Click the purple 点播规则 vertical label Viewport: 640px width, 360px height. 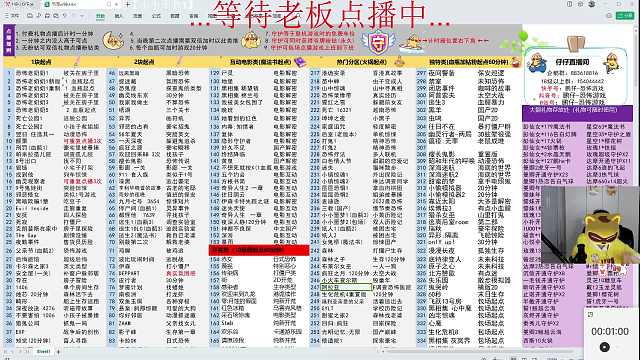tap(9, 41)
